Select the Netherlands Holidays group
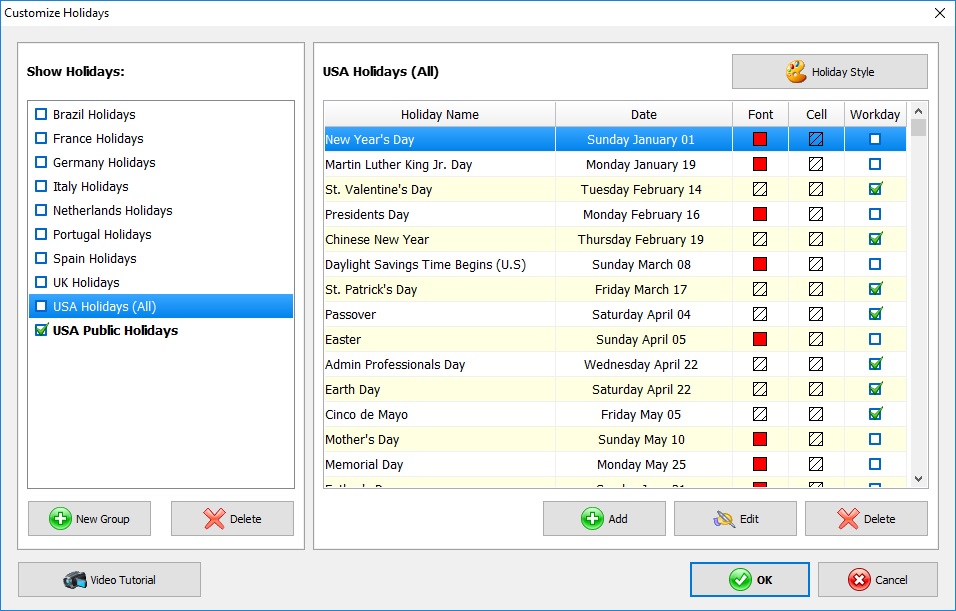This screenshot has width=956, height=611. click(x=161, y=210)
